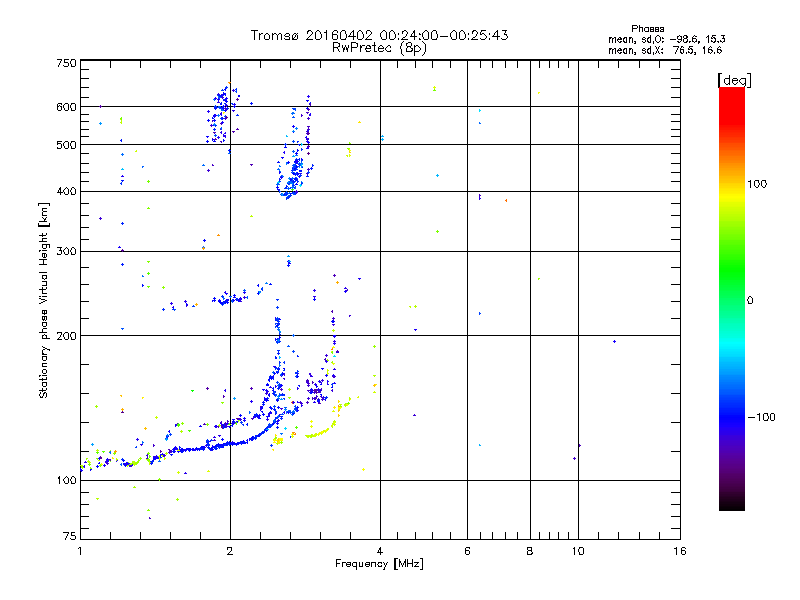The image size is (800, 600).
Task: Click the x-axis label '8'
Action: (x=530, y=551)
